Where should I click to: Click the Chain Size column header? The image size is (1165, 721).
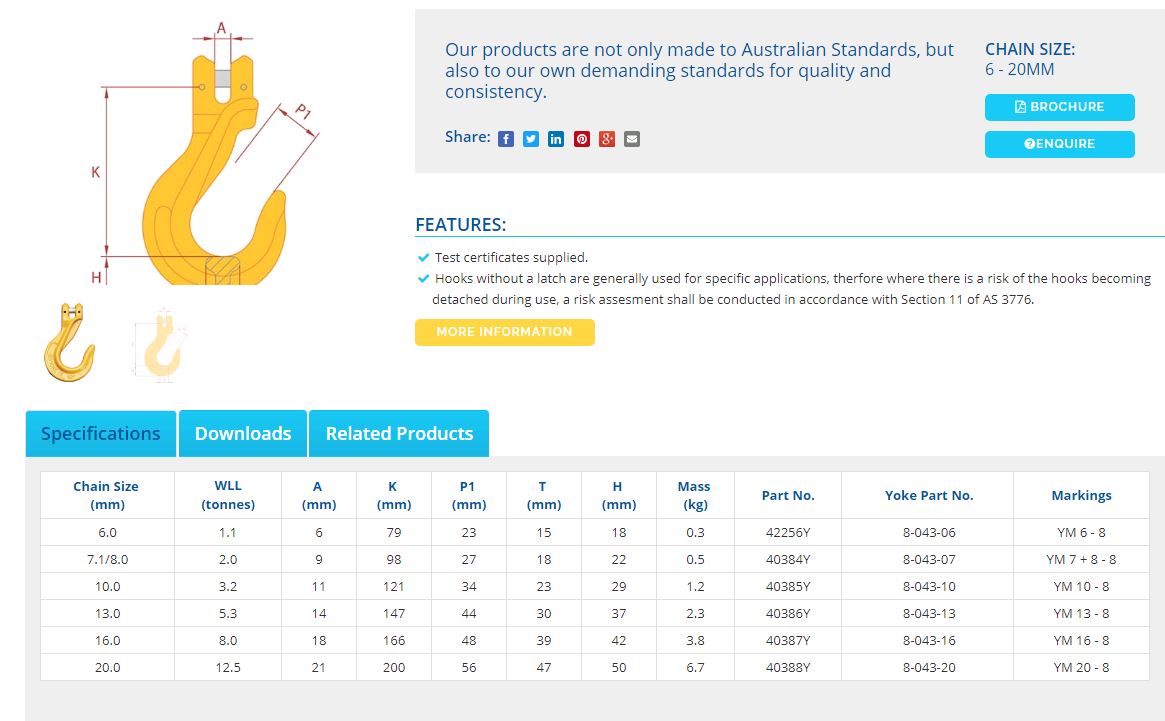click(106, 495)
